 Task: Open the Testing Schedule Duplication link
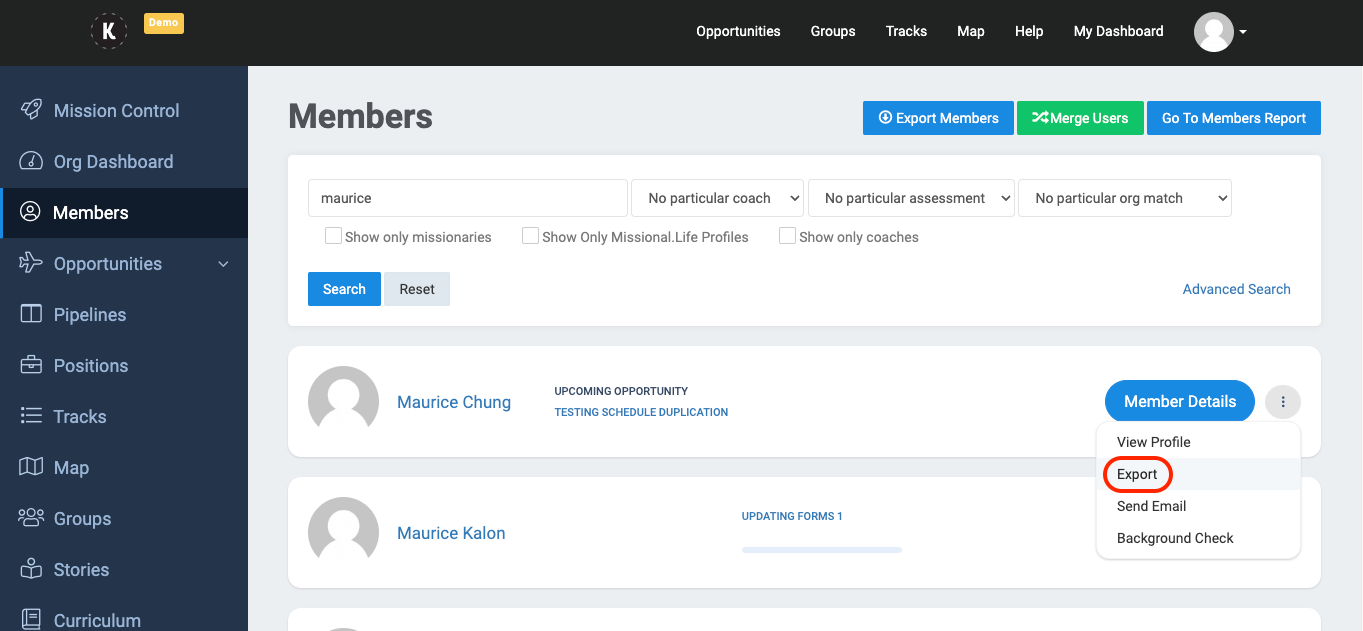[641, 412]
